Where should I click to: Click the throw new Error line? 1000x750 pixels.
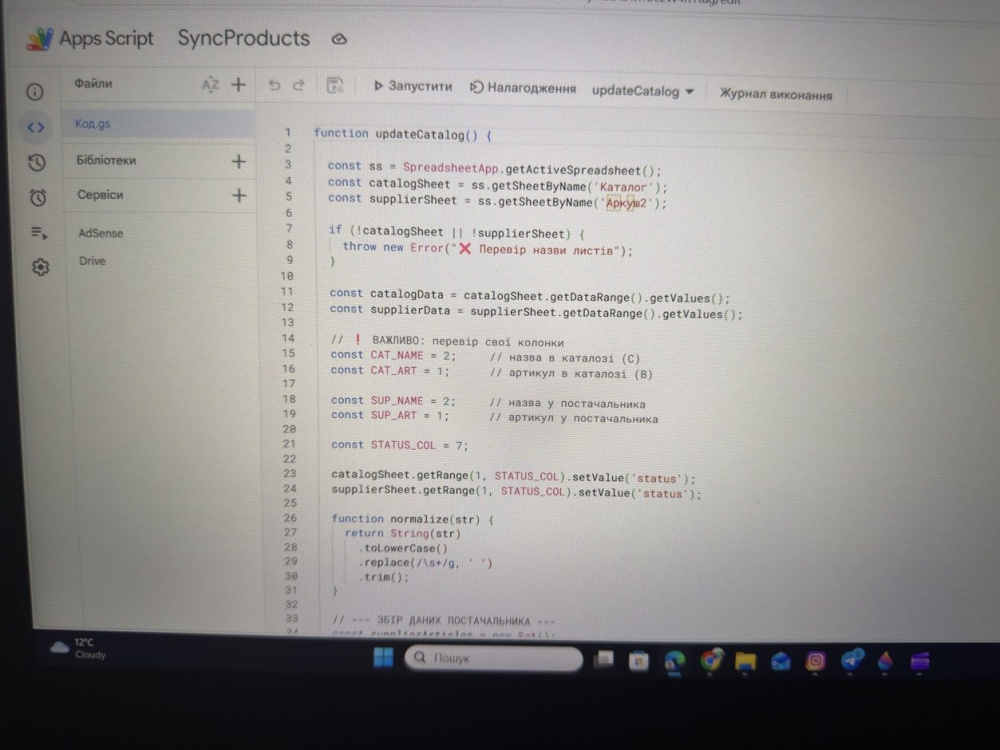[488, 249]
